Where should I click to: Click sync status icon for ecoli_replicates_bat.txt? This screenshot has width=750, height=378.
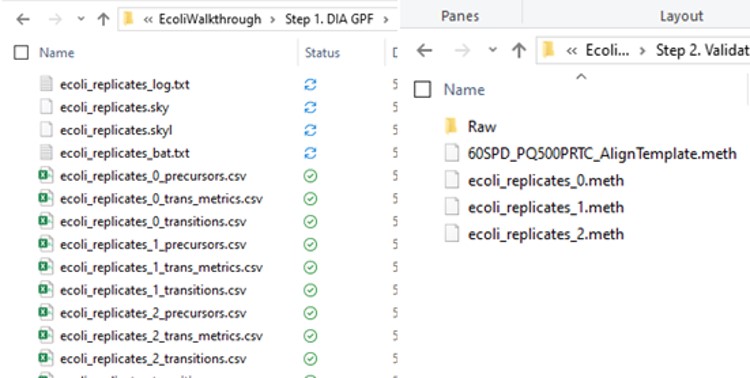coord(310,153)
